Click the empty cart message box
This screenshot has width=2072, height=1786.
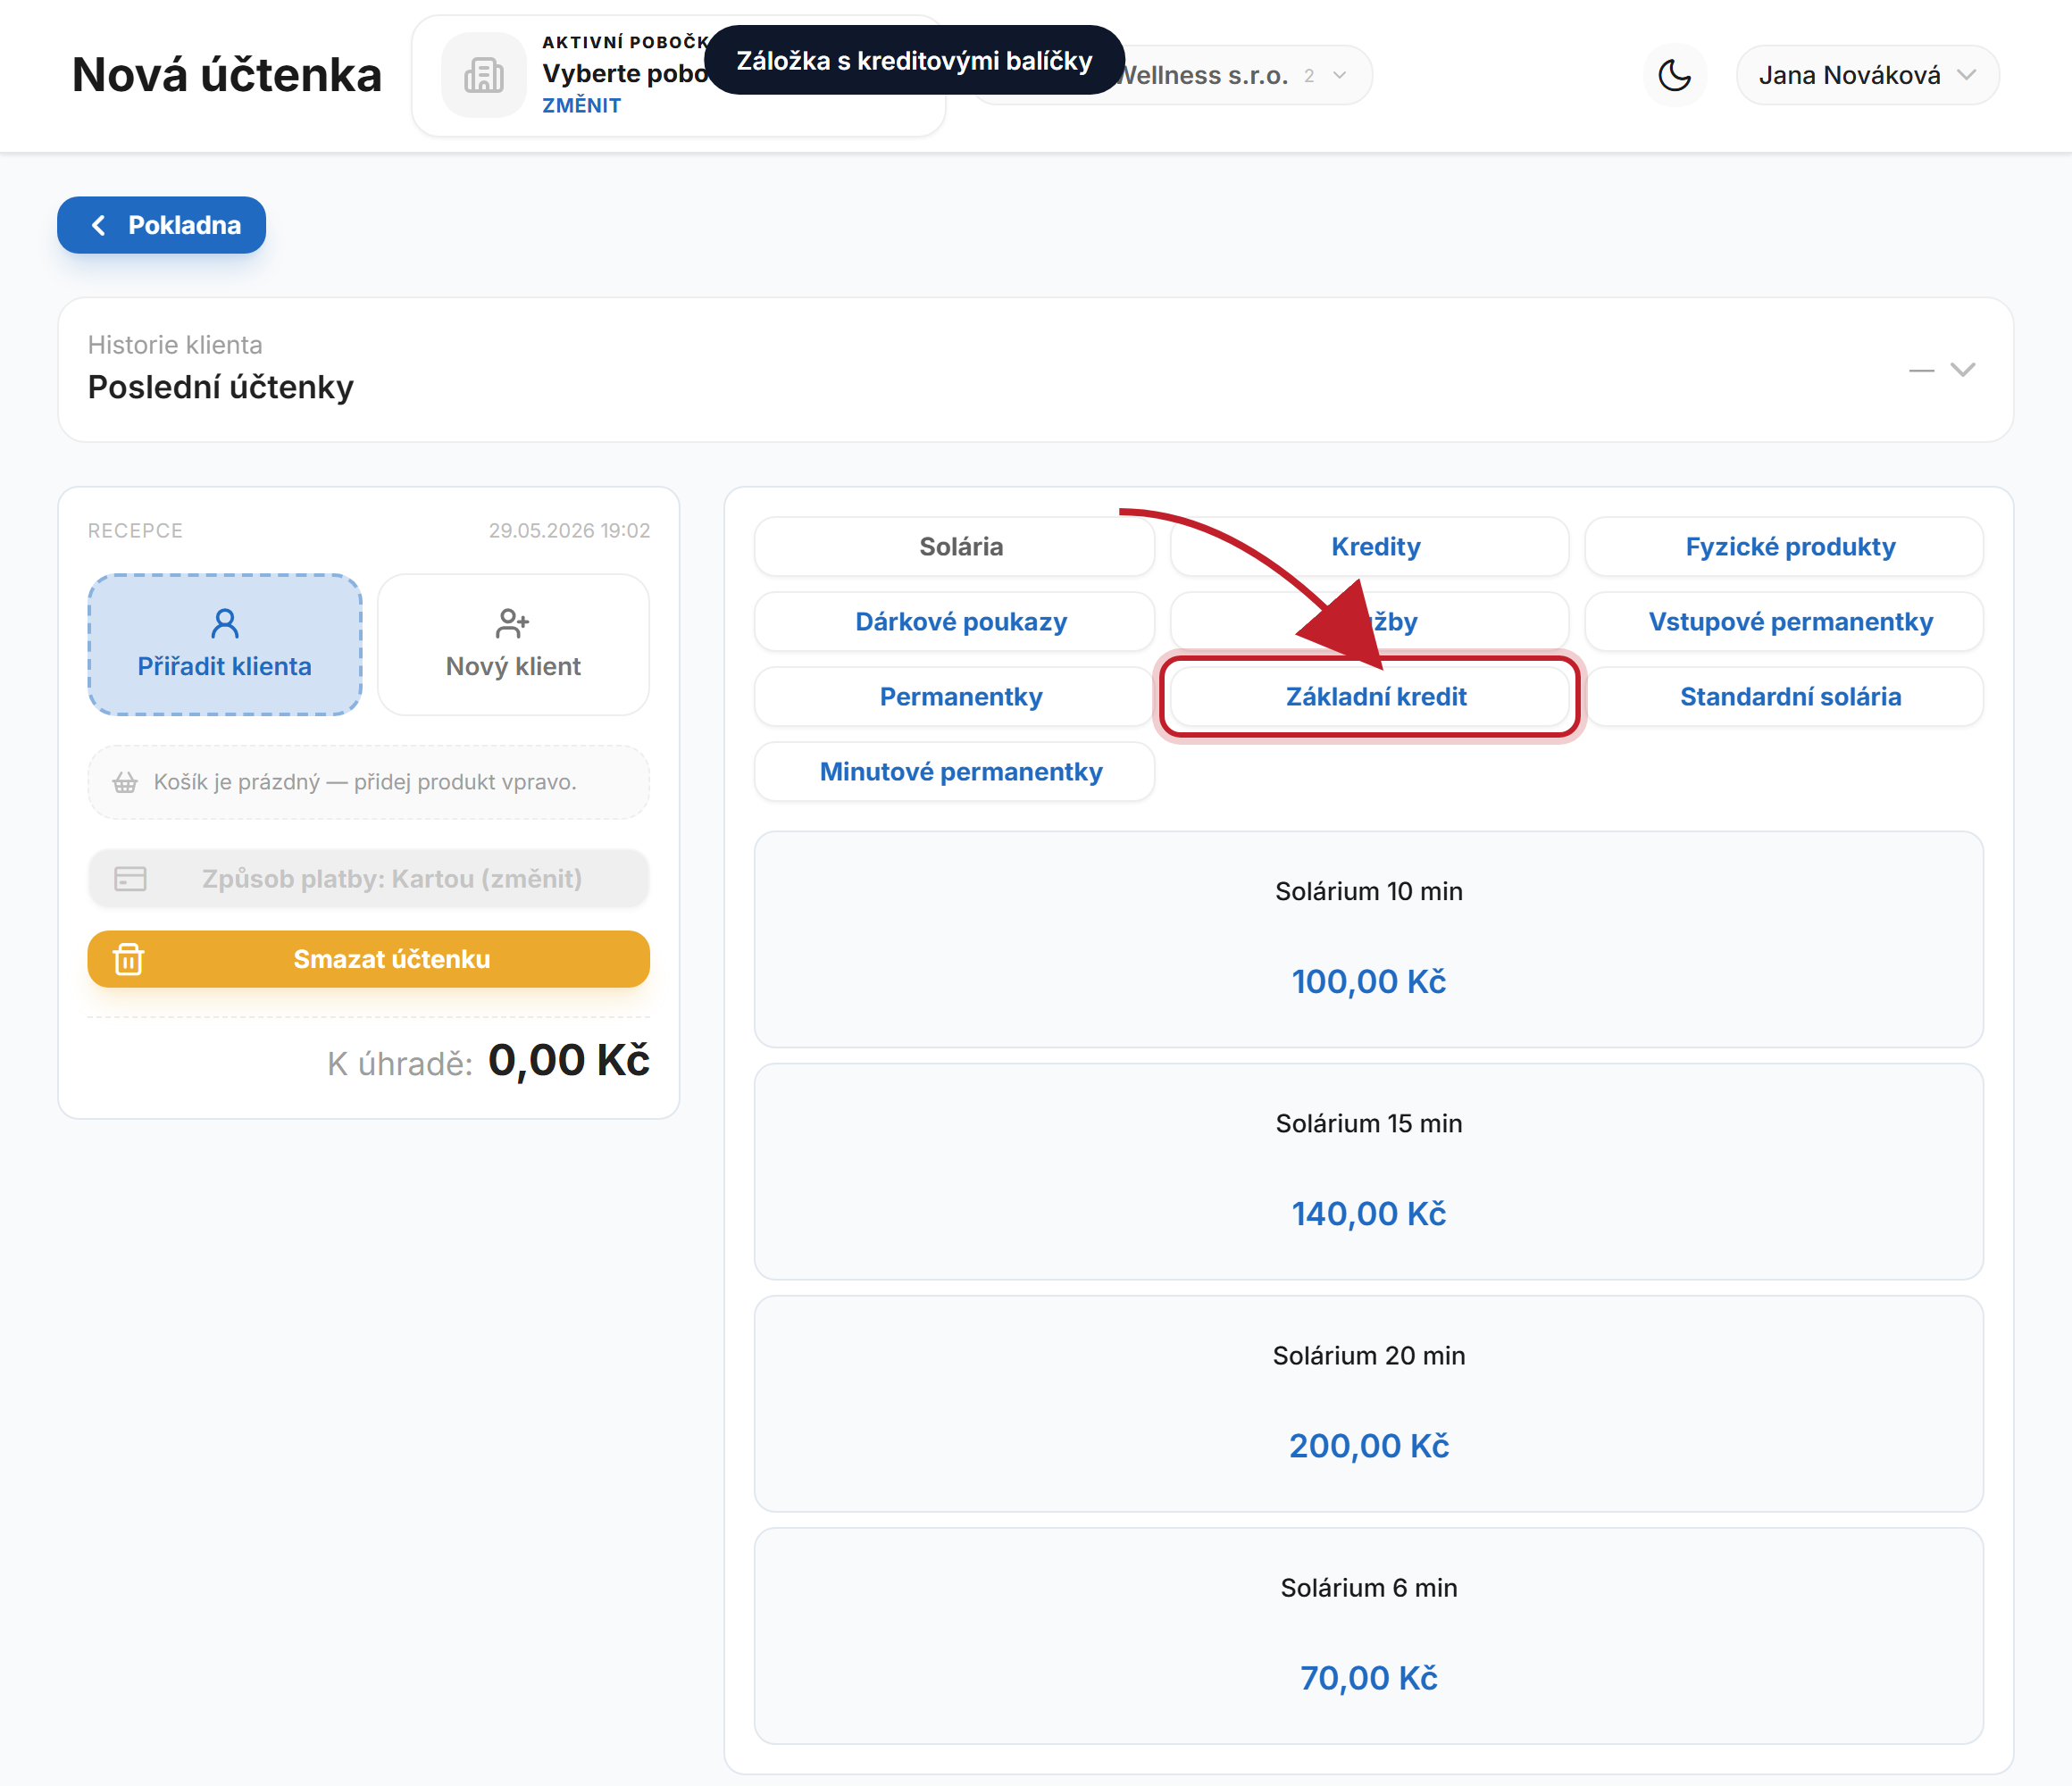368,782
